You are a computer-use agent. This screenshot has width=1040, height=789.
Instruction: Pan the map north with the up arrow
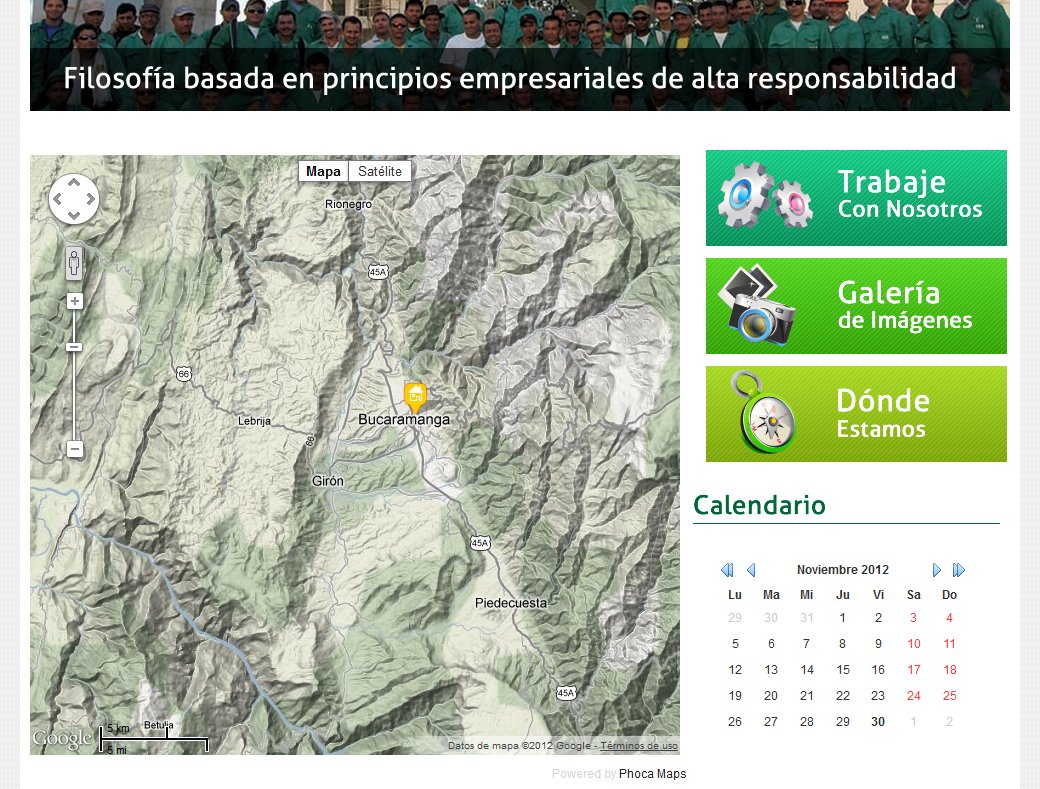coord(74,183)
